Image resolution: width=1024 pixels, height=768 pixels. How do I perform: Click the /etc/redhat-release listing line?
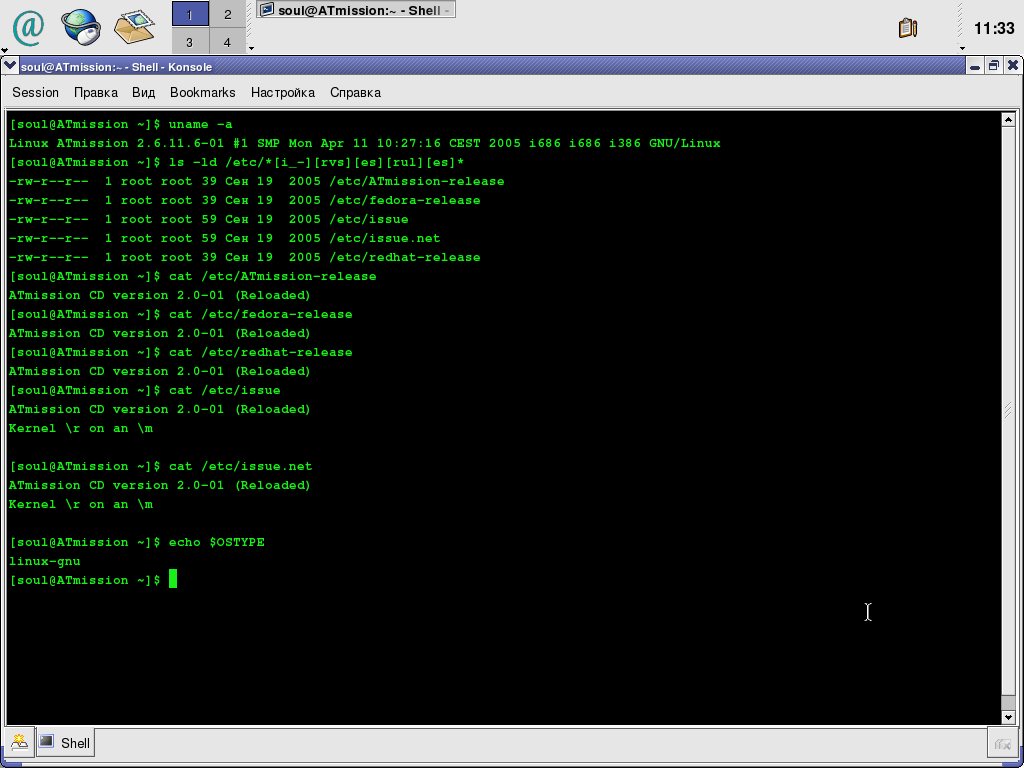[x=244, y=257]
